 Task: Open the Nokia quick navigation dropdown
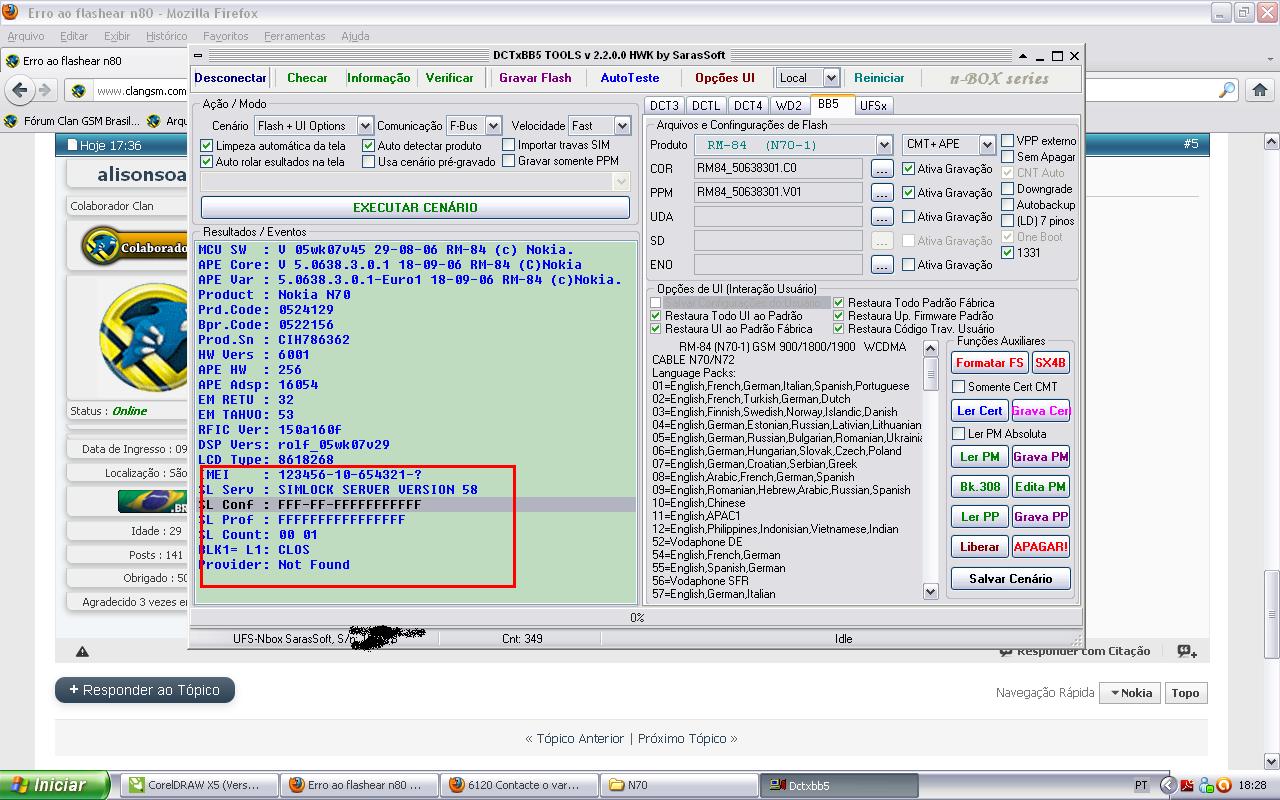[x=1130, y=693]
